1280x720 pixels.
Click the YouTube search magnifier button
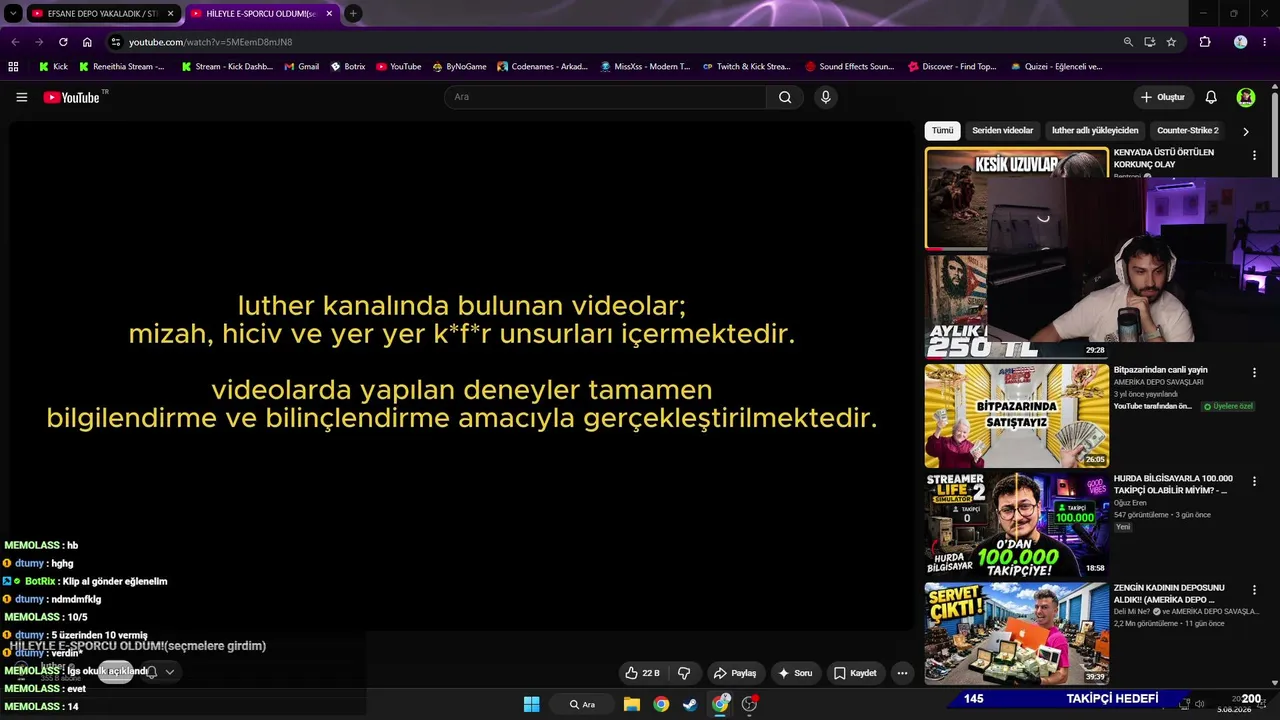[785, 97]
